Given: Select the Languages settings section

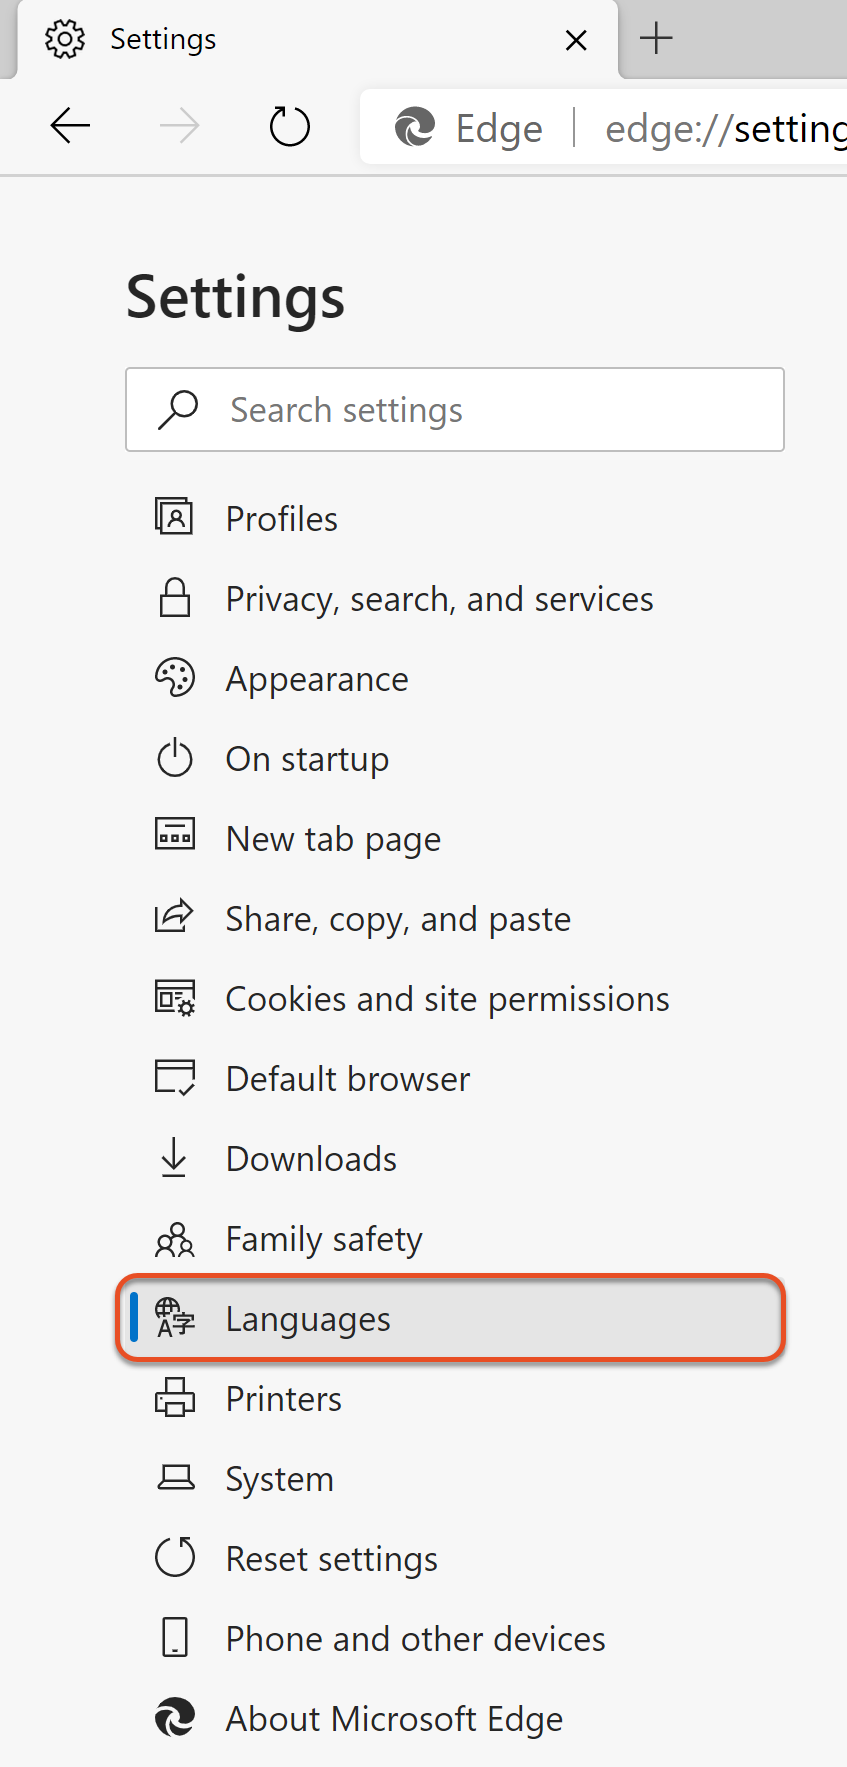Looking at the screenshot, I should [x=308, y=1319].
